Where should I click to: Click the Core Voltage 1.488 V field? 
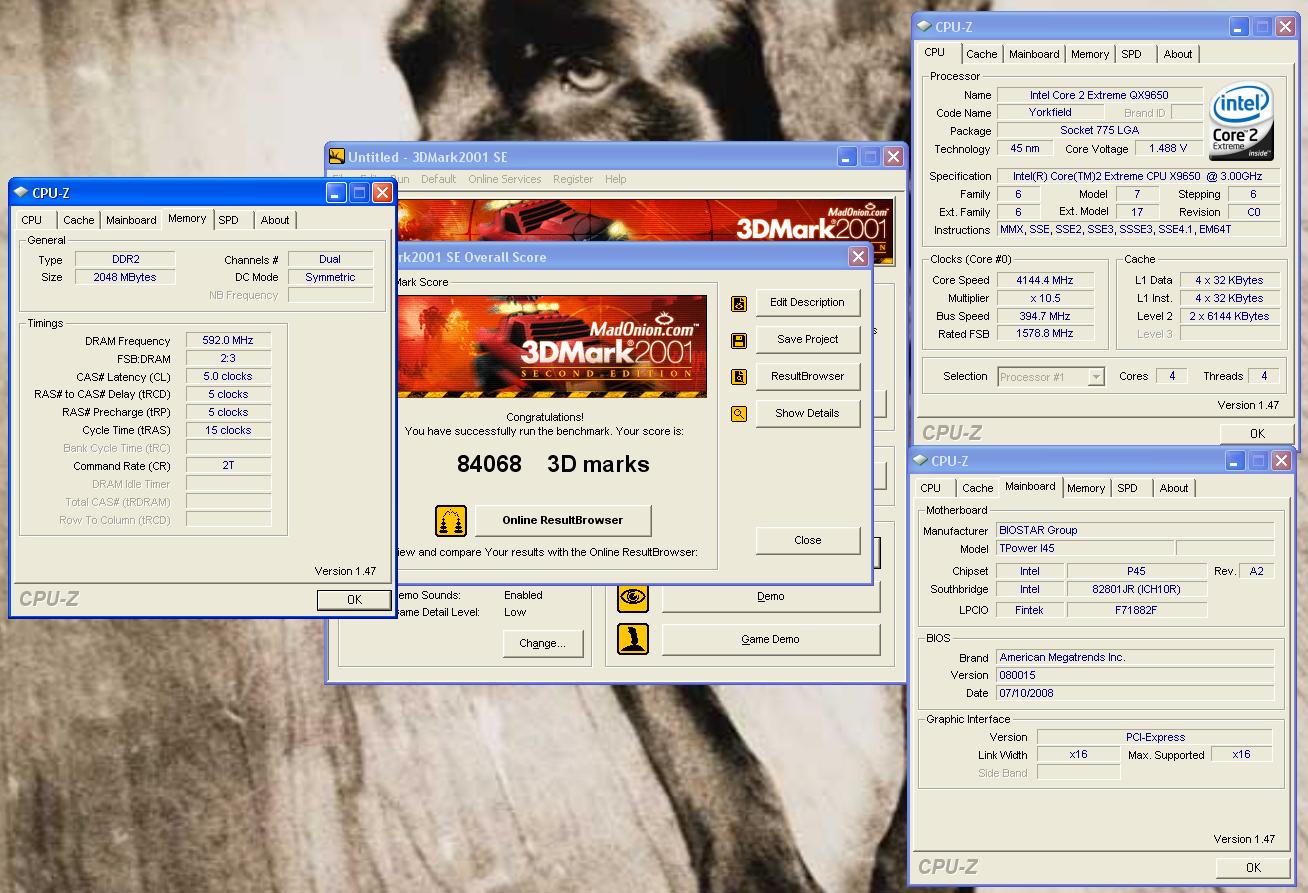point(1168,149)
